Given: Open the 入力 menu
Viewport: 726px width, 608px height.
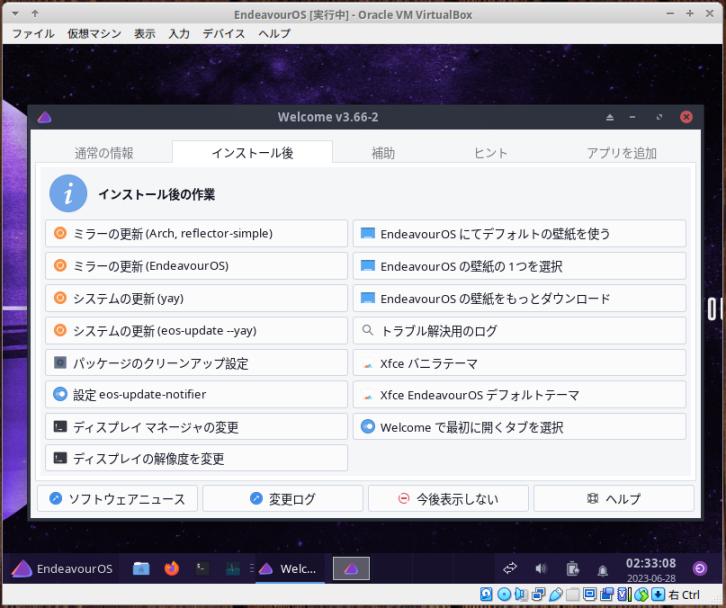Looking at the screenshot, I should [179, 33].
